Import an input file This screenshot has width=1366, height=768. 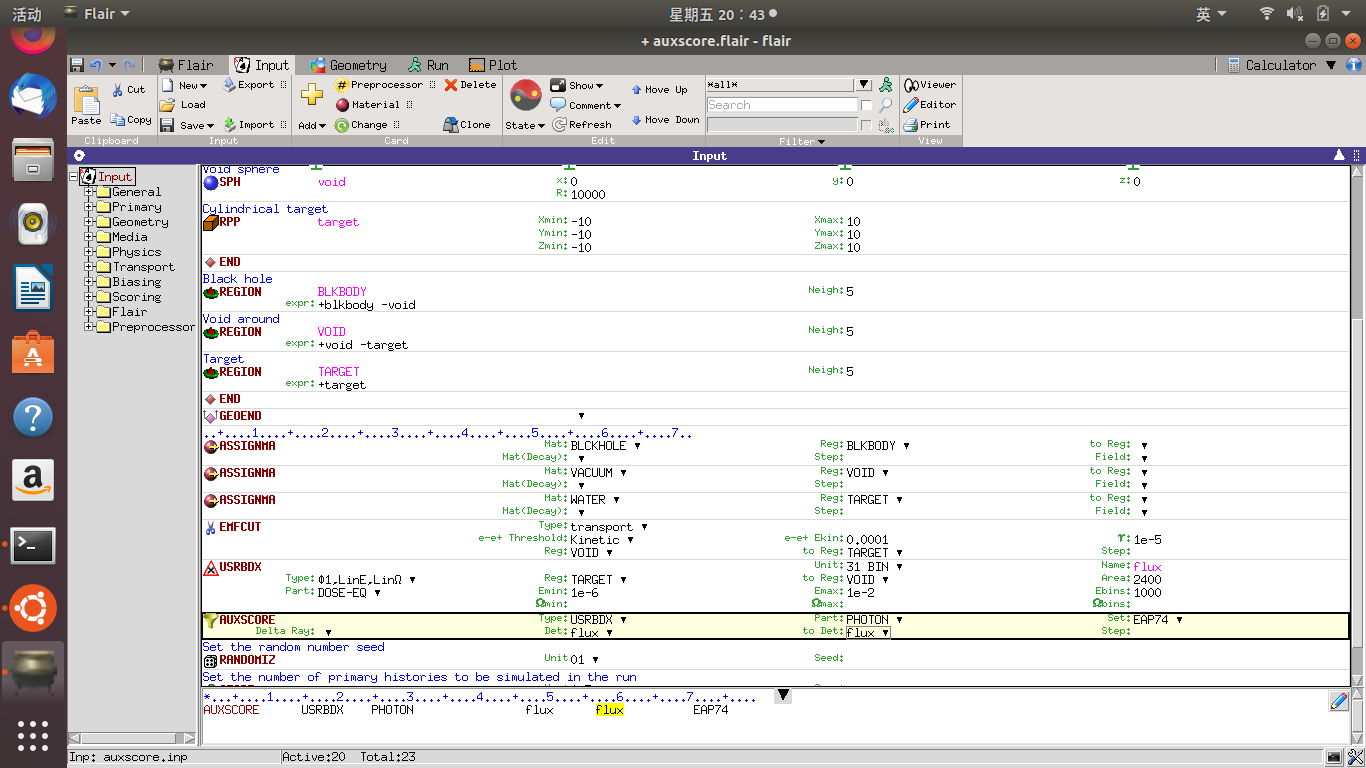tap(248, 125)
